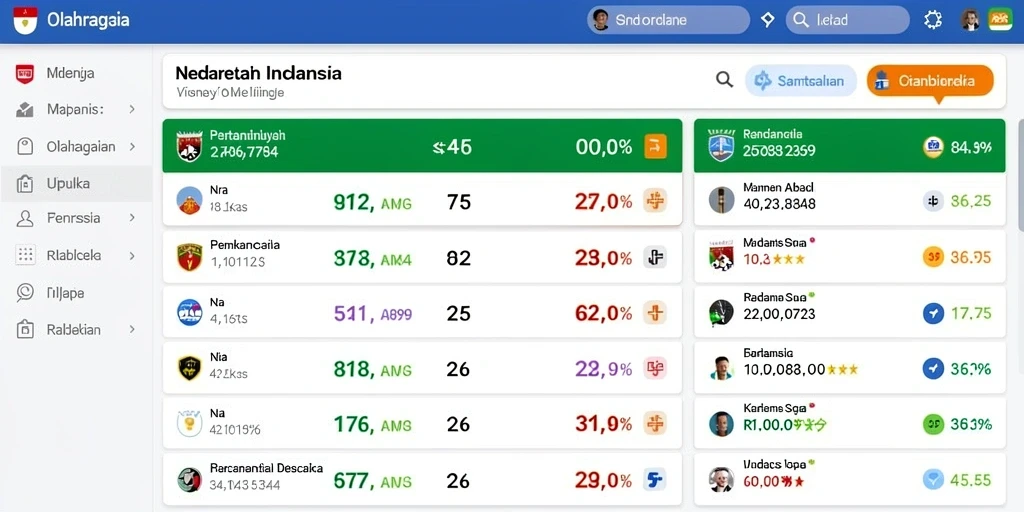This screenshot has height=512, width=1024.
Task: Click the Karlems Sga player avatar
Action: [x=722, y=424]
